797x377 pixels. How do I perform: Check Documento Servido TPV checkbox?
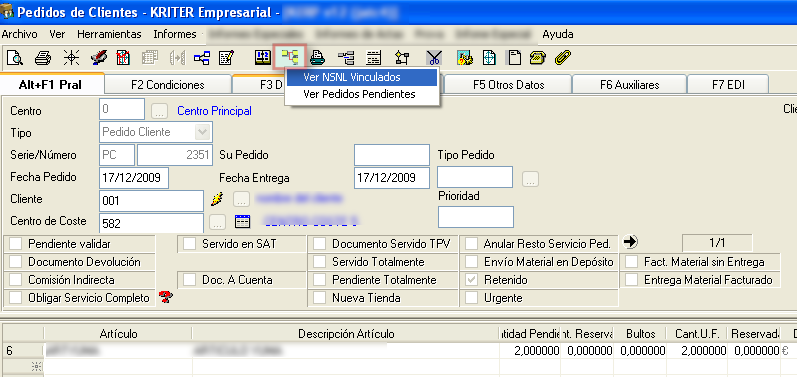pyautogui.click(x=319, y=244)
